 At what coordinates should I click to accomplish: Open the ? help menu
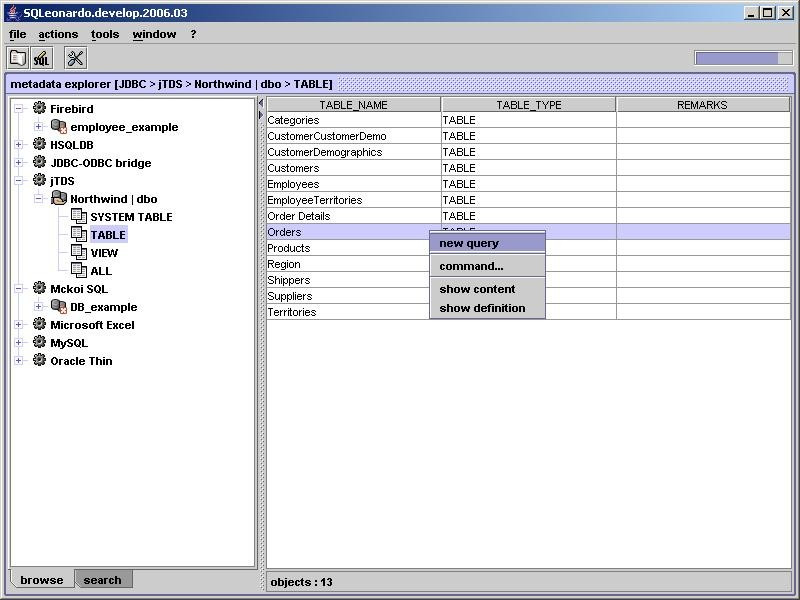[193, 34]
